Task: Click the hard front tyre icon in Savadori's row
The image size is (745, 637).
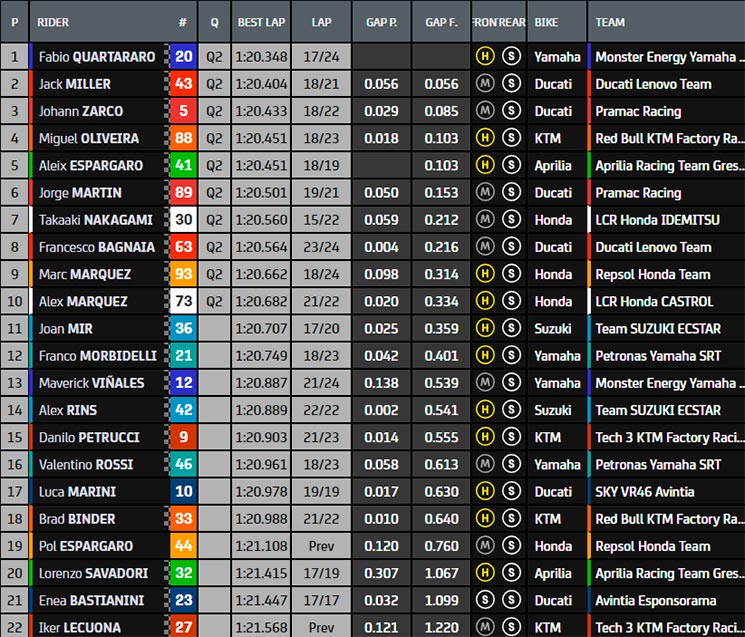Action: point(485,573)
